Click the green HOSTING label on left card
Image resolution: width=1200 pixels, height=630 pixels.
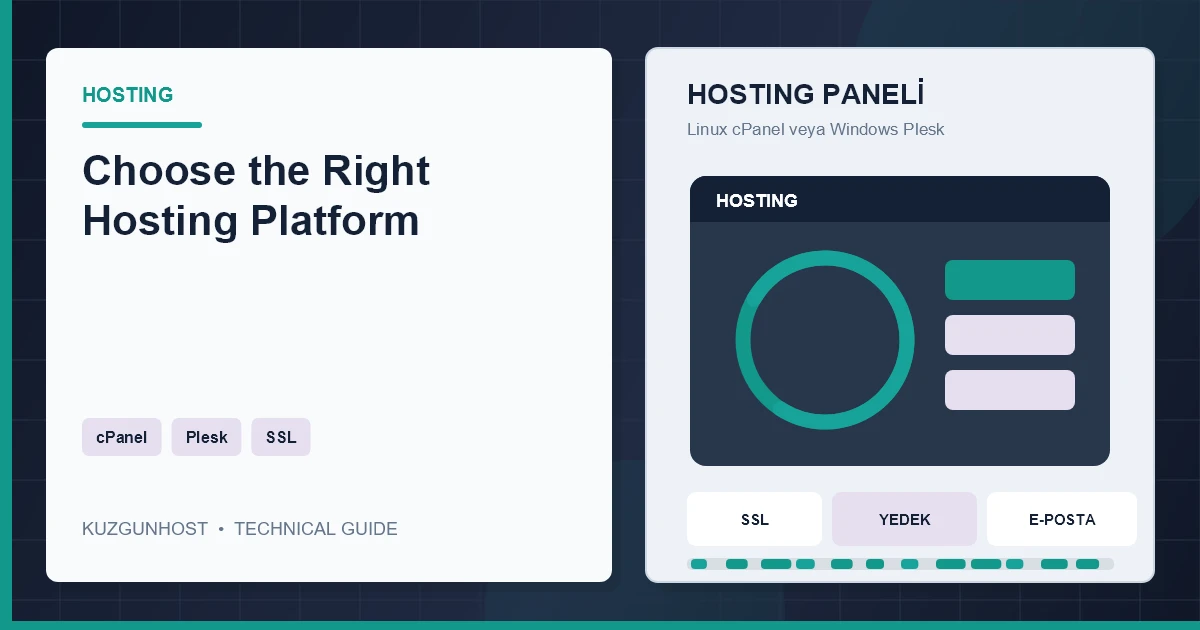coord(128,95)
